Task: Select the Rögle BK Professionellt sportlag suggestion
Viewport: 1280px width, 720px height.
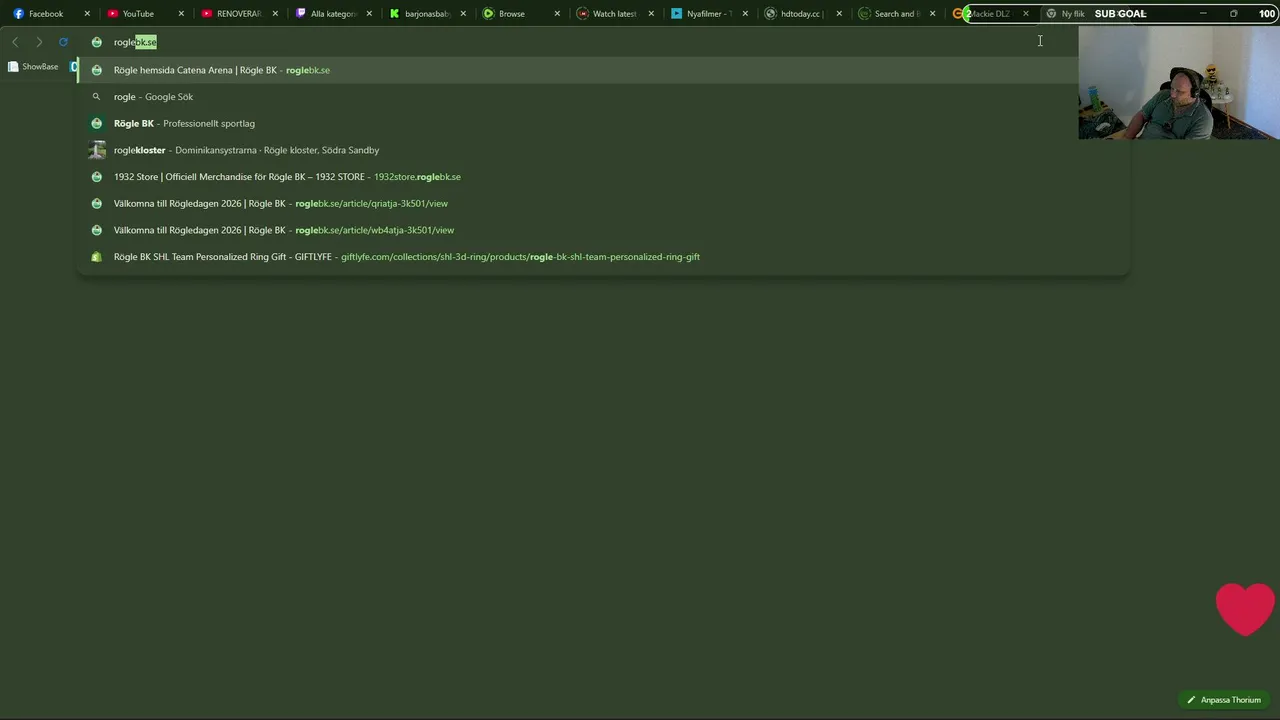Action: pos(603,123)
